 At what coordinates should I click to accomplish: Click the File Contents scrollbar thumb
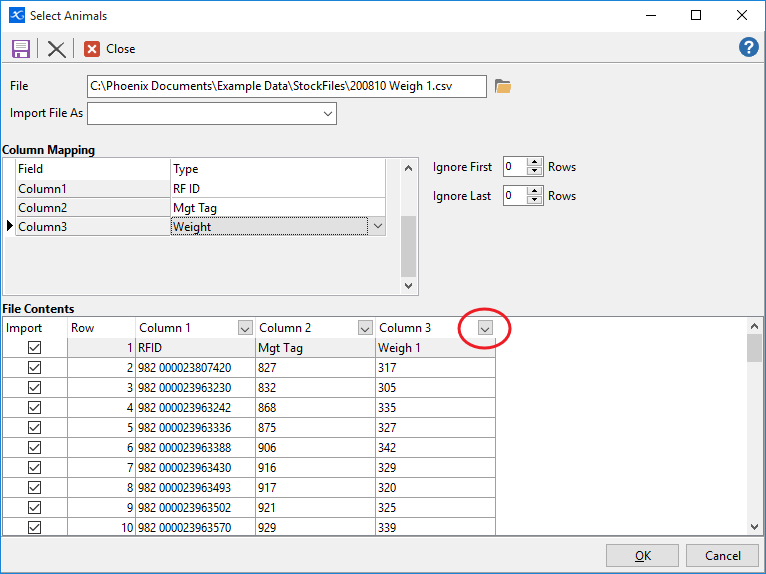click(754, 348)
